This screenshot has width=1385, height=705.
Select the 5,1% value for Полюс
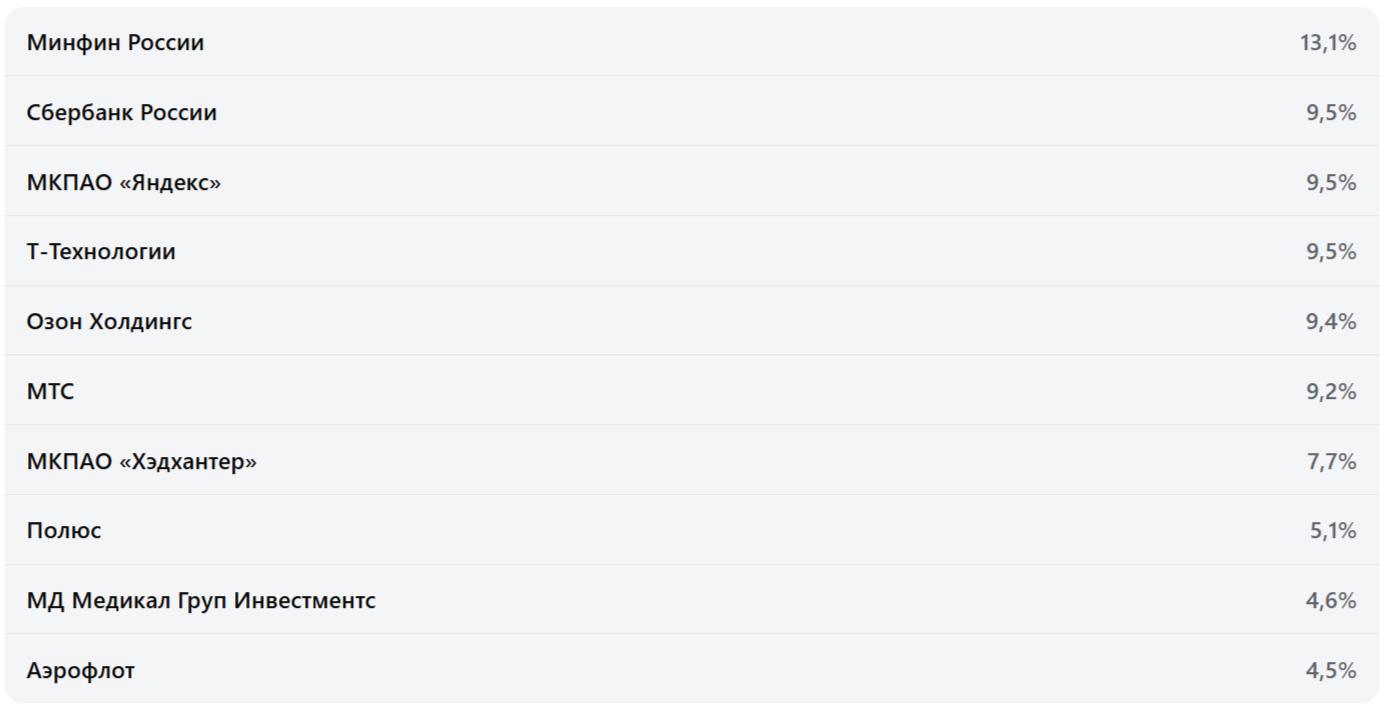tap(1333, 530)
